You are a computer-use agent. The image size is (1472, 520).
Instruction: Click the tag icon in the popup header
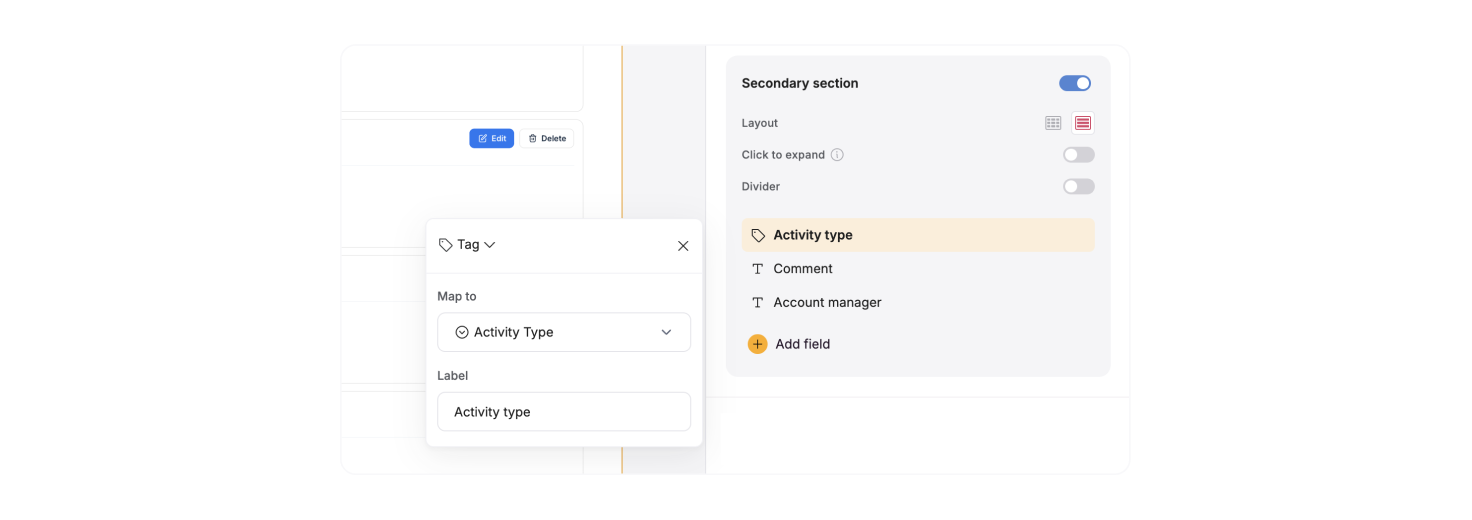tap(446, 245)
